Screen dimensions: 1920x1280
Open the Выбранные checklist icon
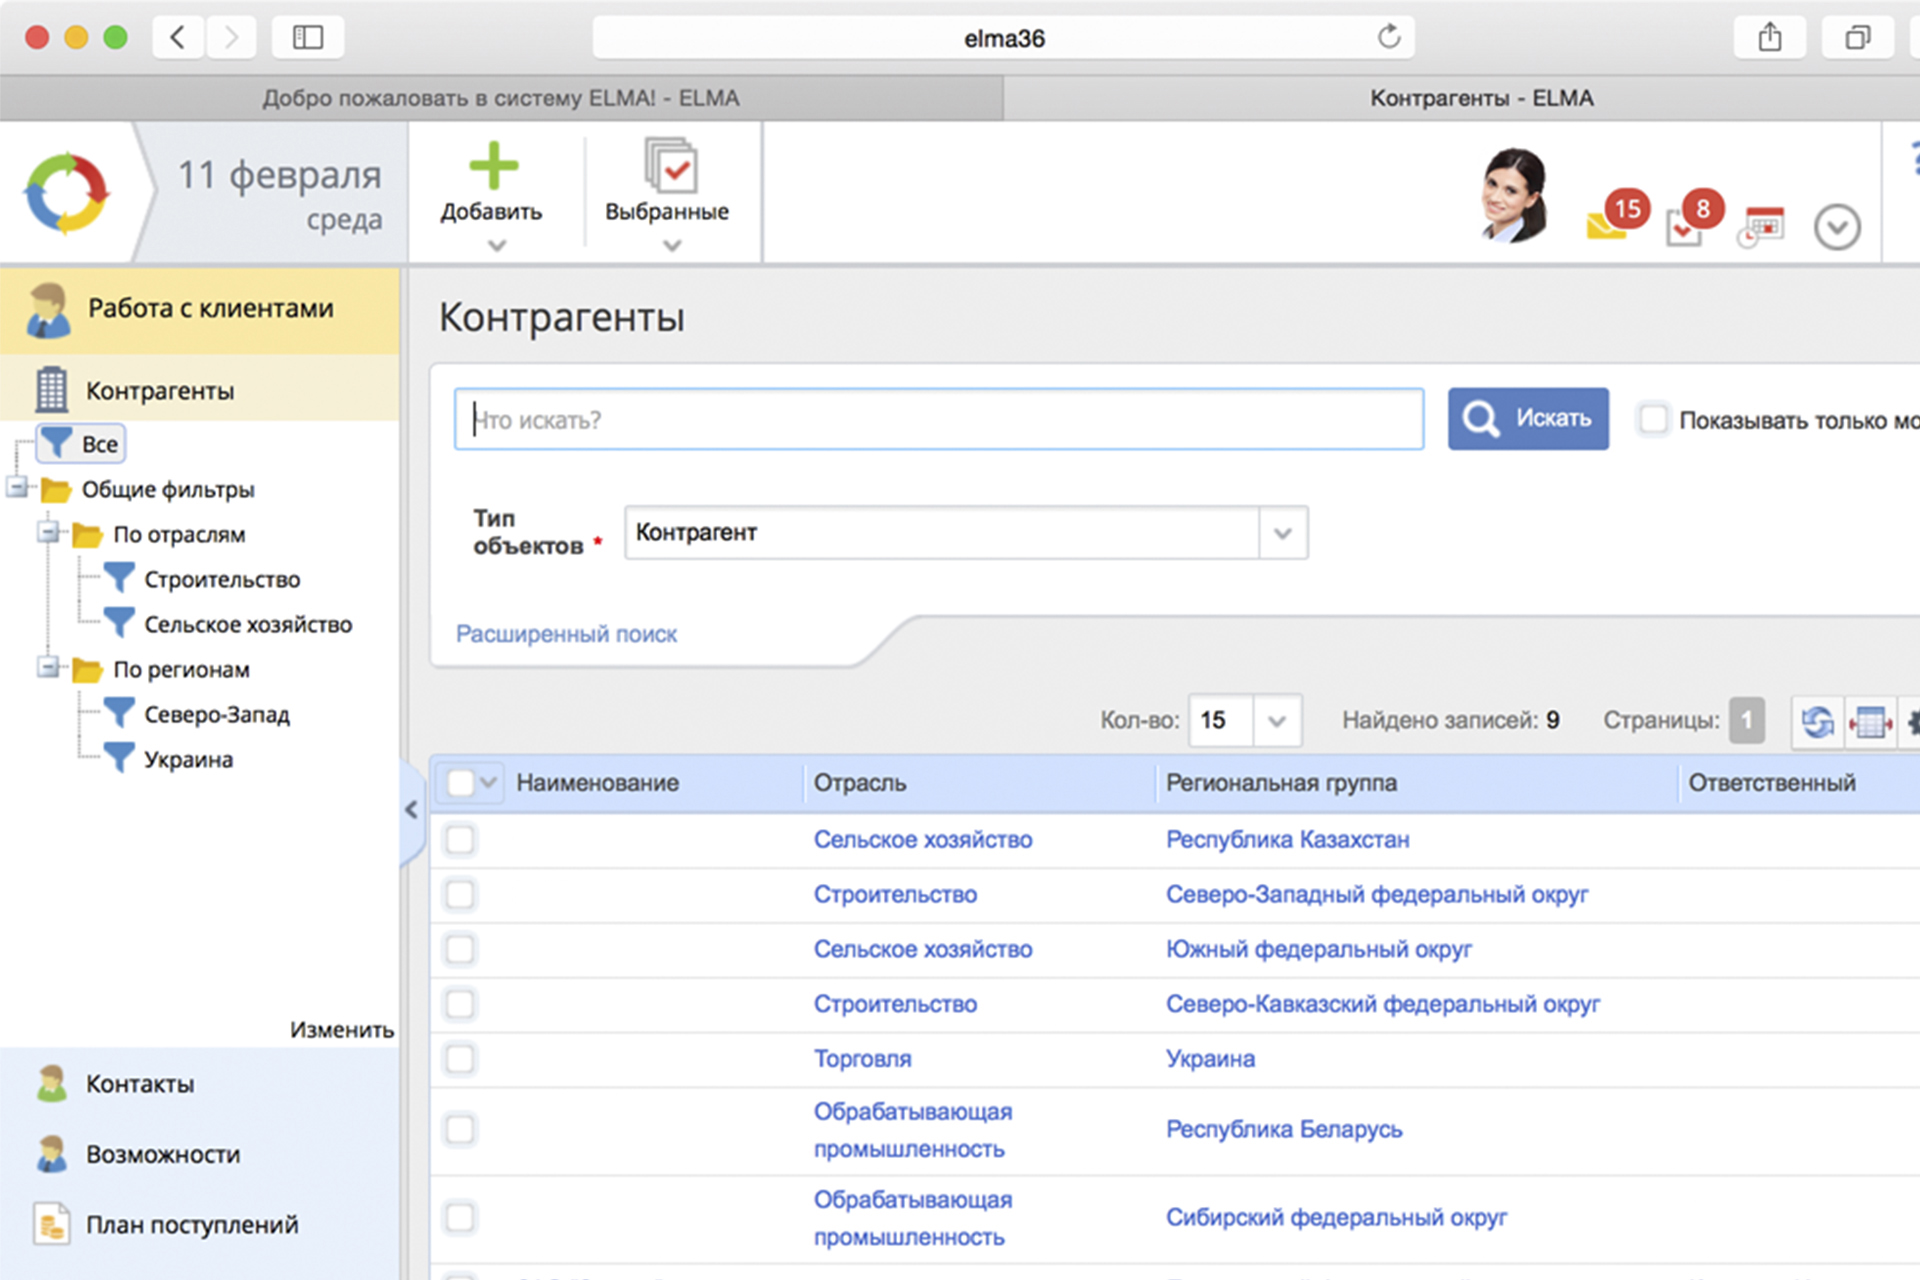(669, 167)
